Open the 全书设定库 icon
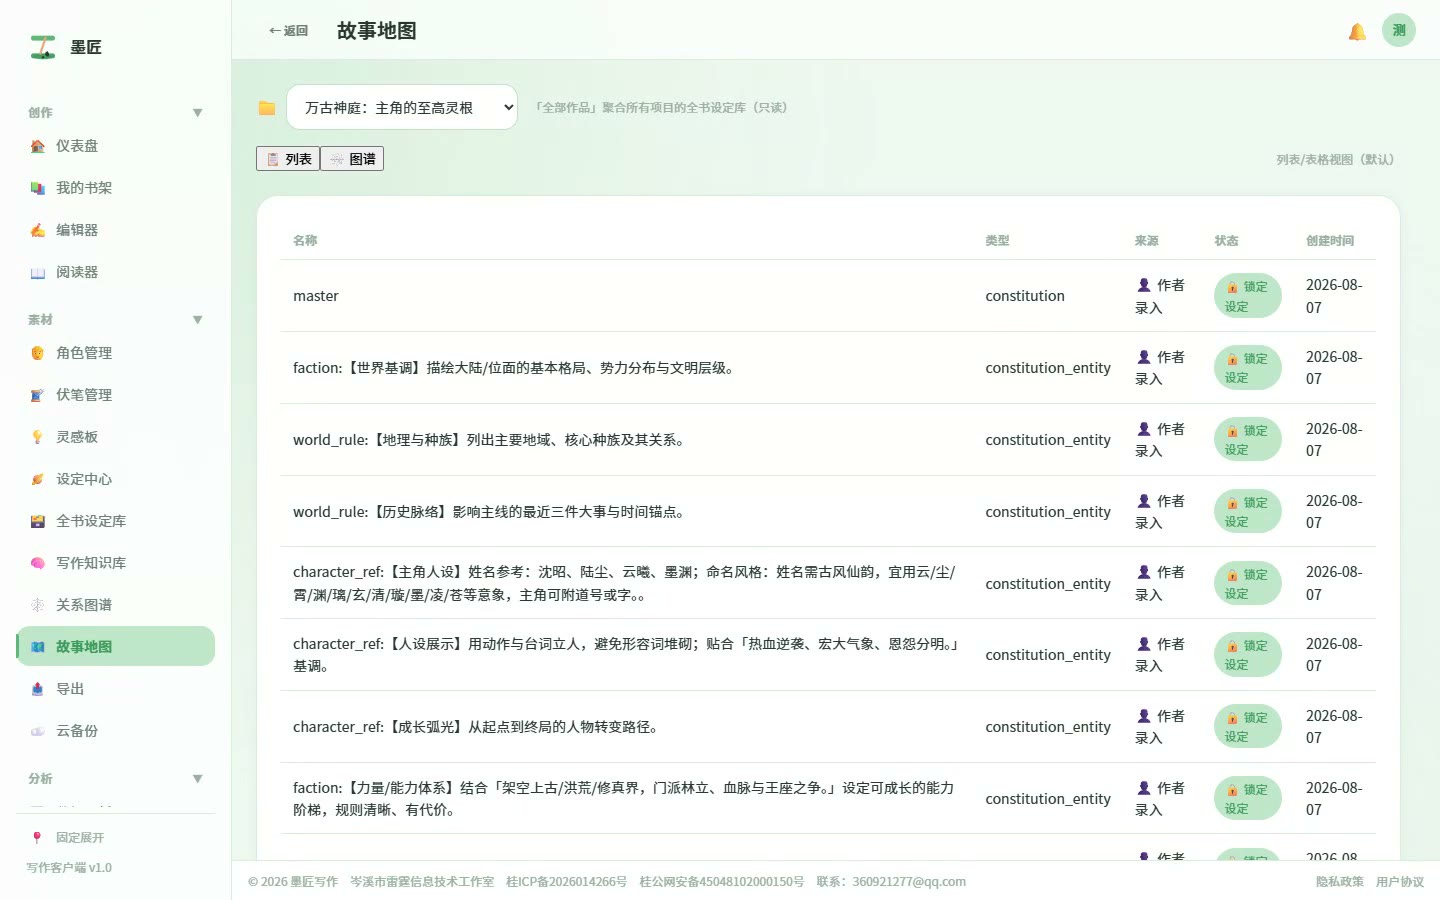The width and height of the screenshot is (1440, 900). [x=38, y=521]
